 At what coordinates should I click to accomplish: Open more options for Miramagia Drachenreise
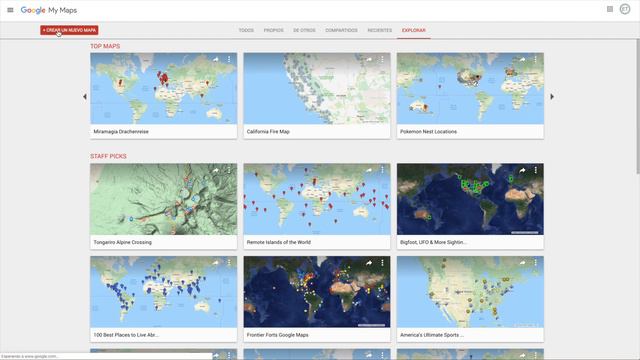pos(229,60)
